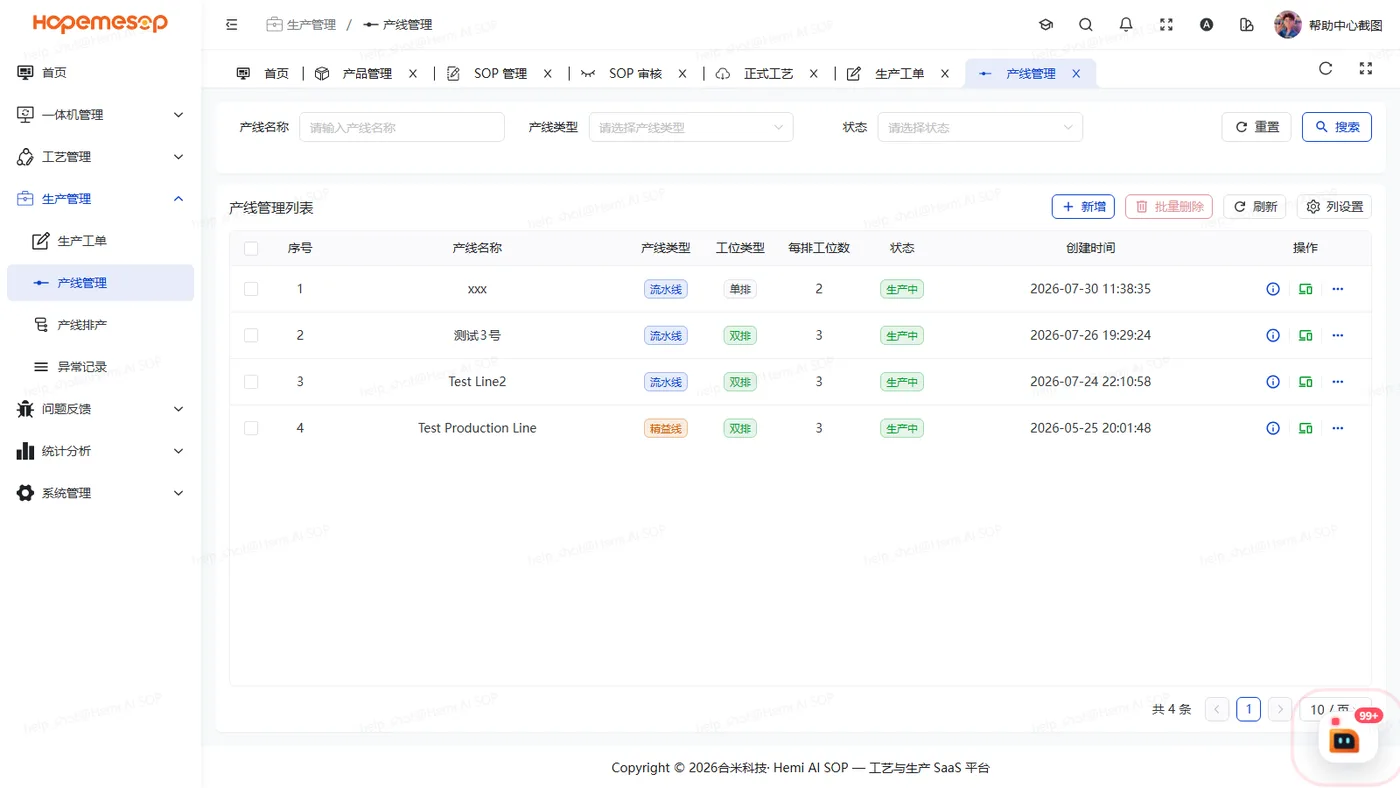Image resolution: width=1400 pixels, height=788 pixels.
Task: Open the graduation cap help icon
Action: pyautogui.click(x=1046, y=25)
